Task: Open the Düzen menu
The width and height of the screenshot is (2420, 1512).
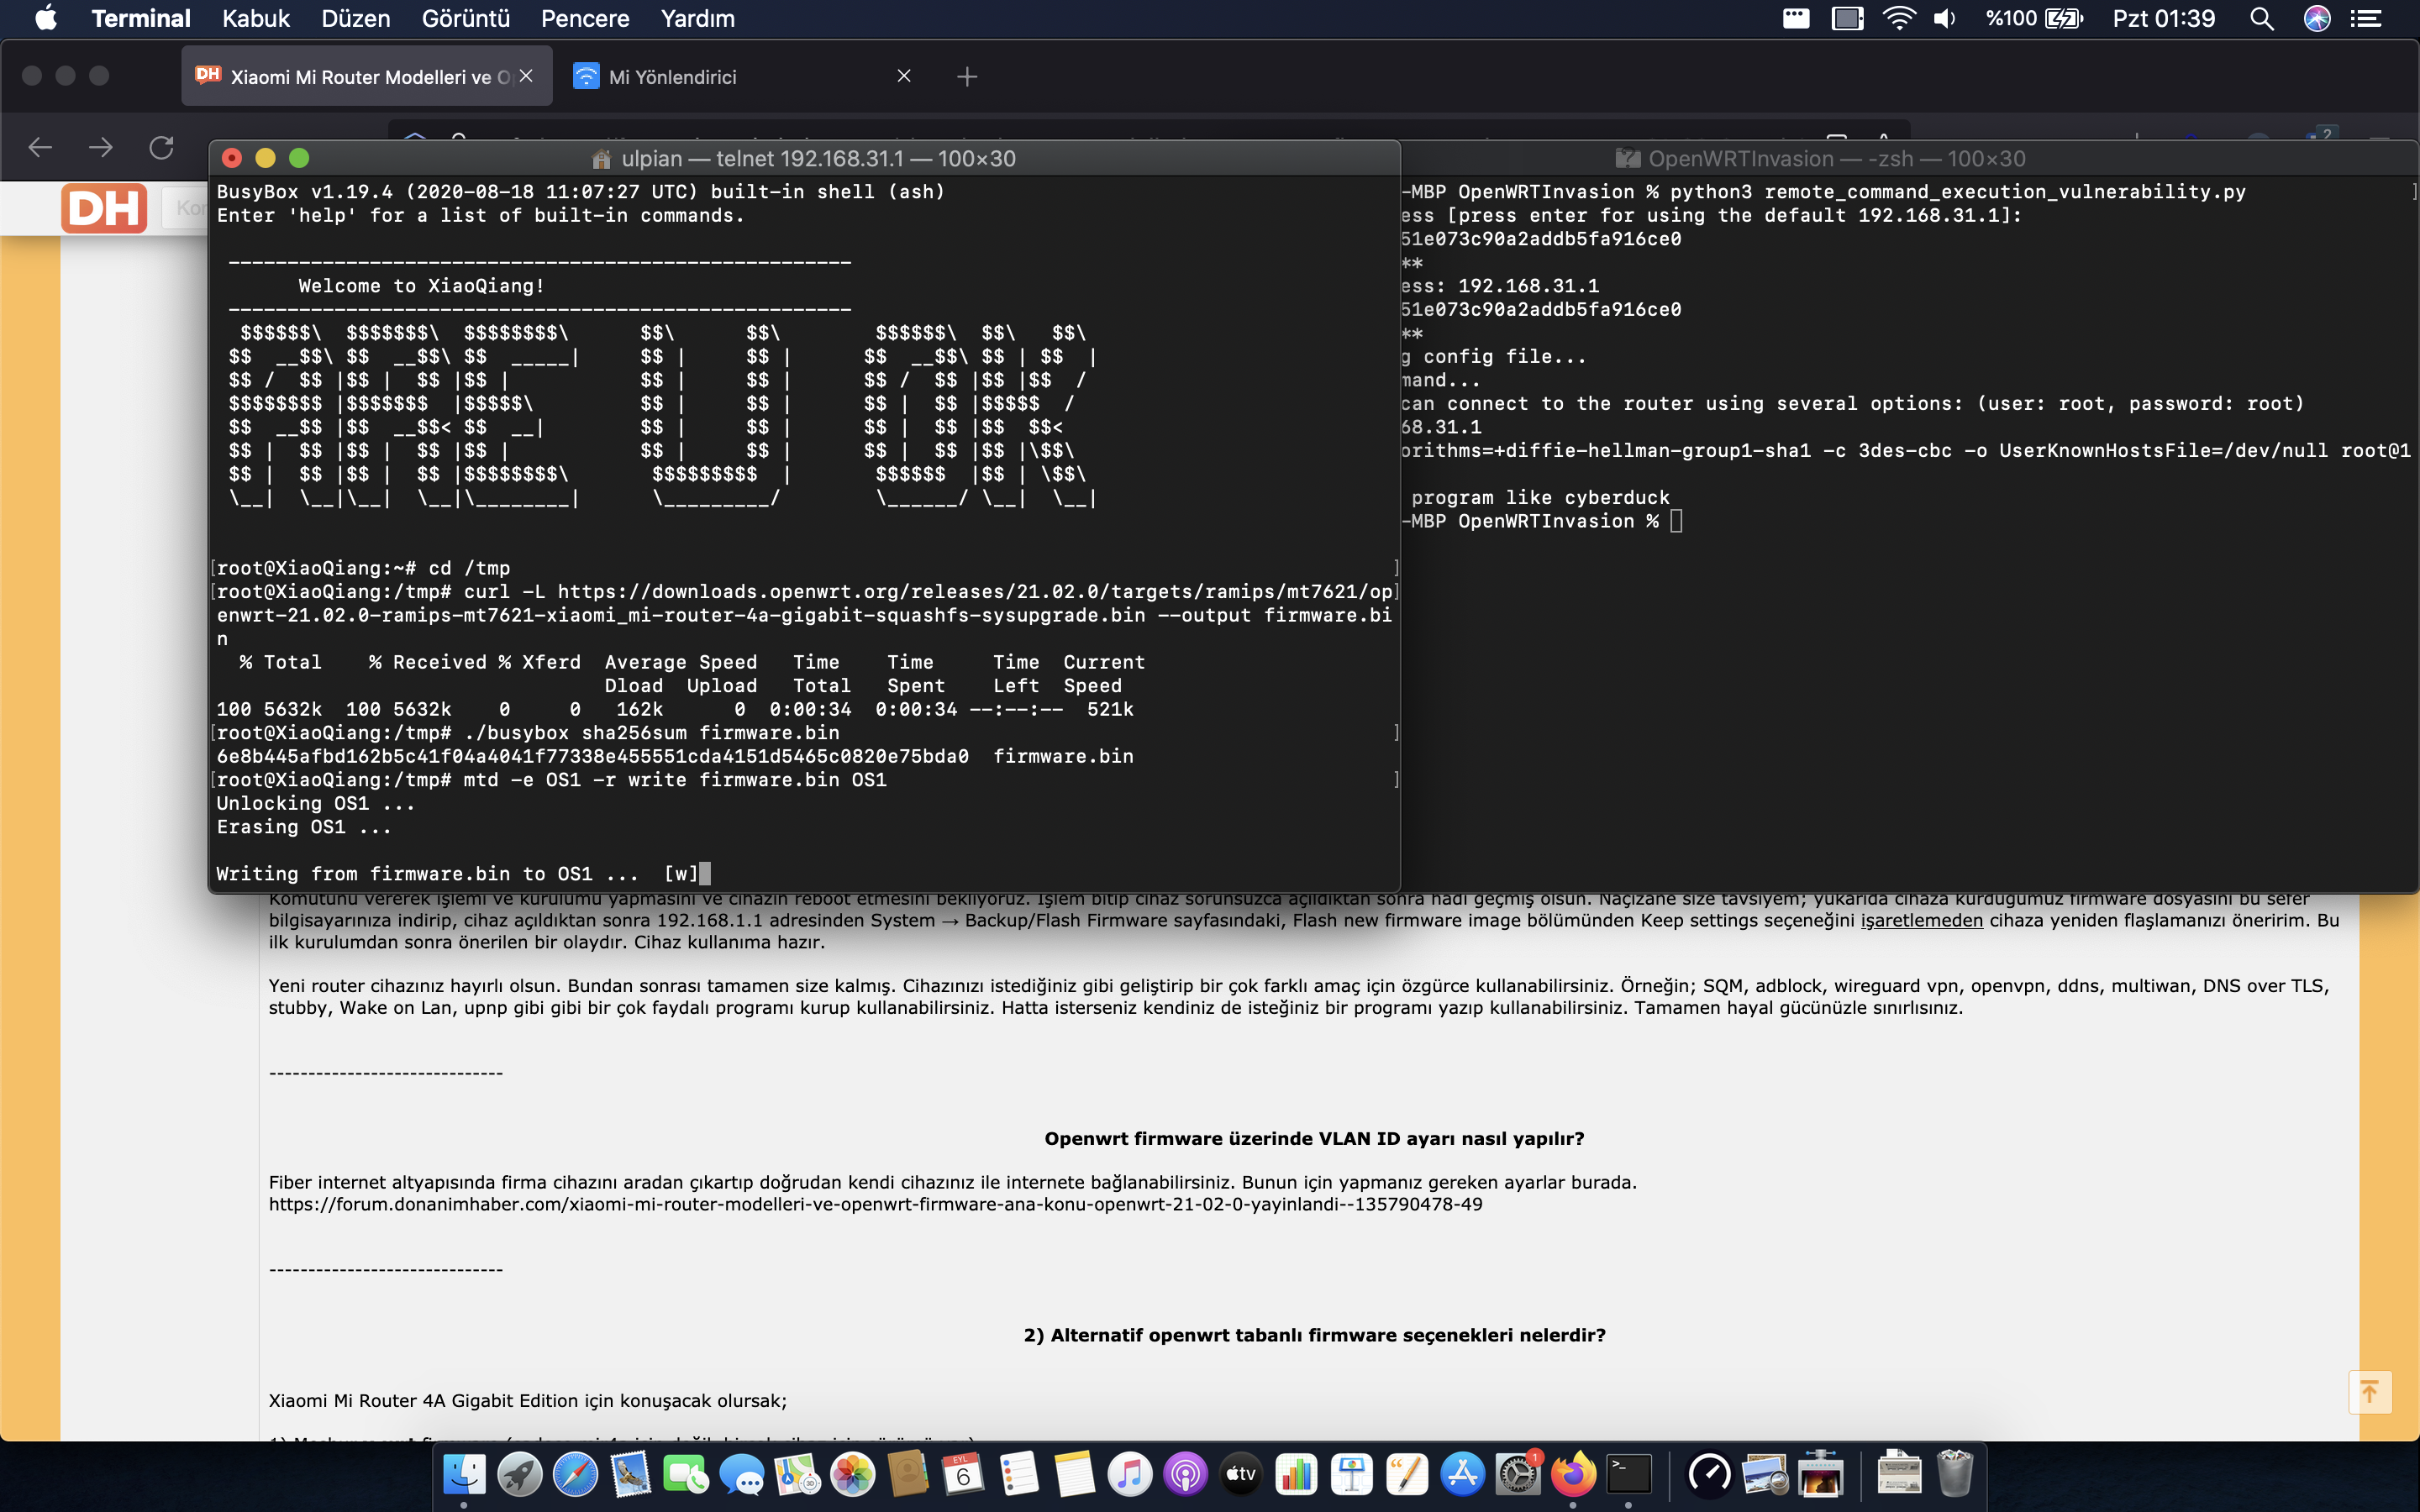Action: [x=355, y=18]
